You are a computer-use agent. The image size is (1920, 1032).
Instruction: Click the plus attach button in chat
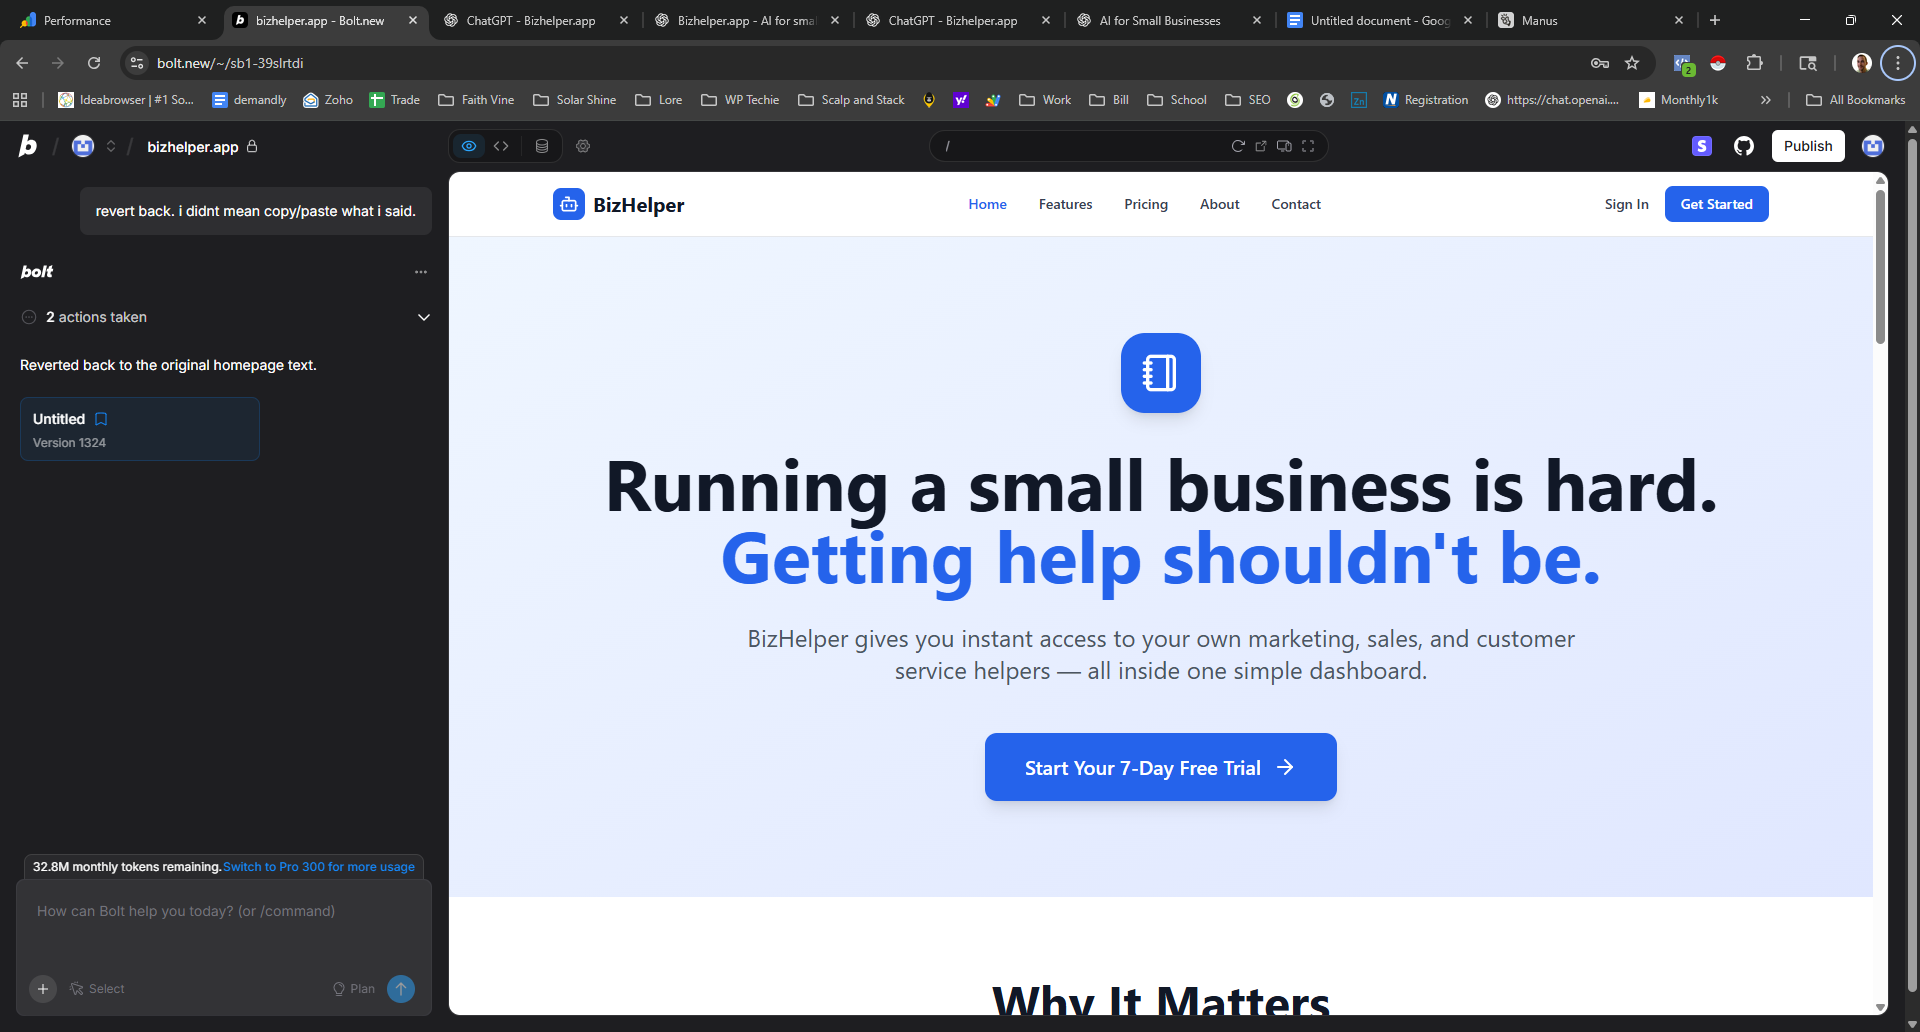43,989
